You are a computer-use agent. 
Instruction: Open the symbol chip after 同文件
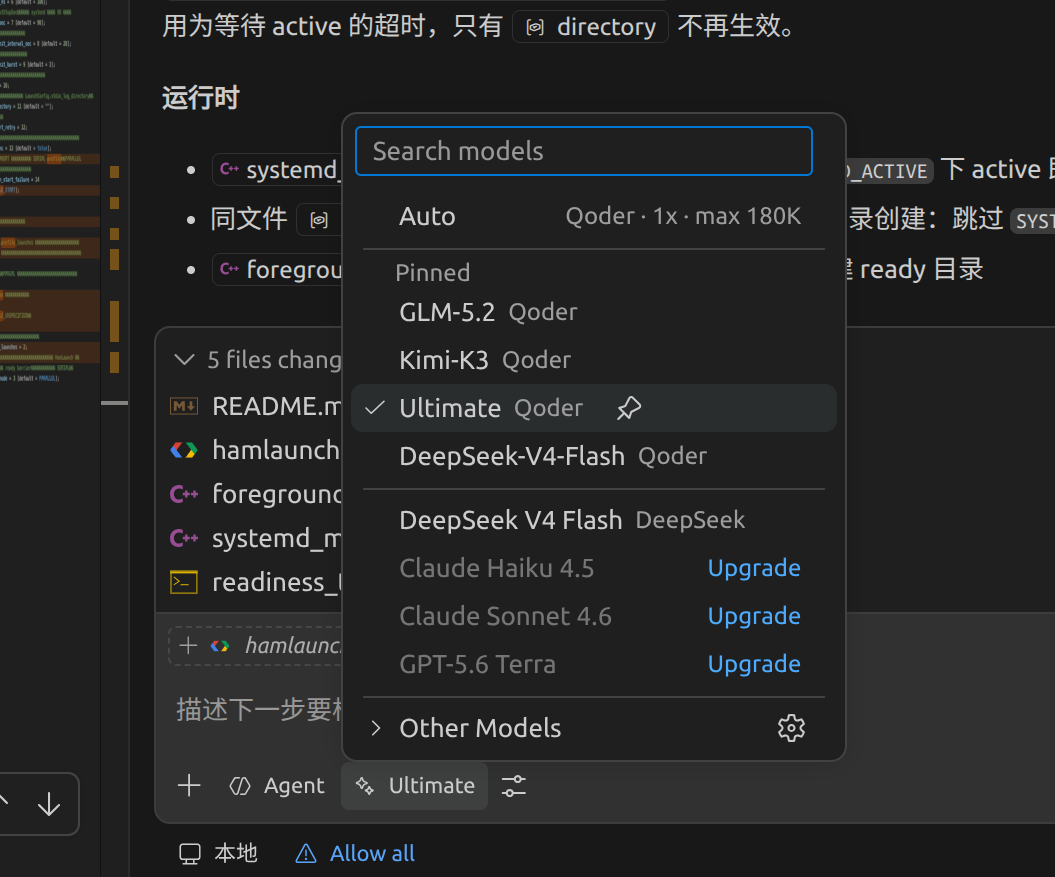coord(320,219)
